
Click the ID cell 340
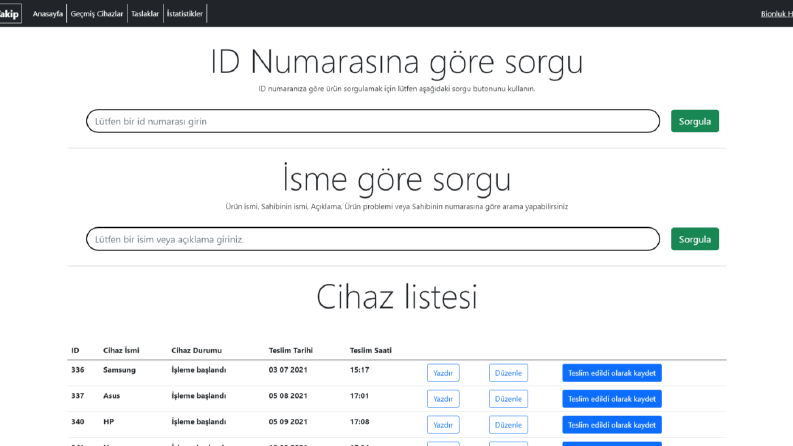(77, 422)
